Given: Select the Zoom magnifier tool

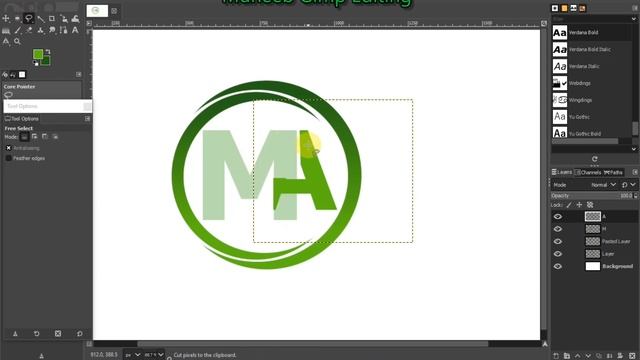Looking at the screenshot, I should [x=17, y=41].
